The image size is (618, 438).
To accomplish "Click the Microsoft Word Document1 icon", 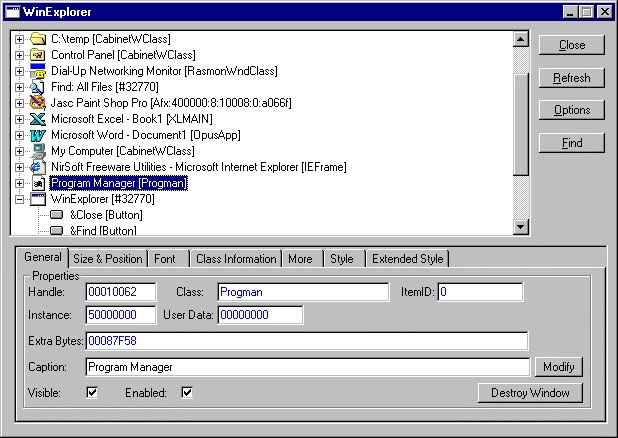I will pos(38,135).
